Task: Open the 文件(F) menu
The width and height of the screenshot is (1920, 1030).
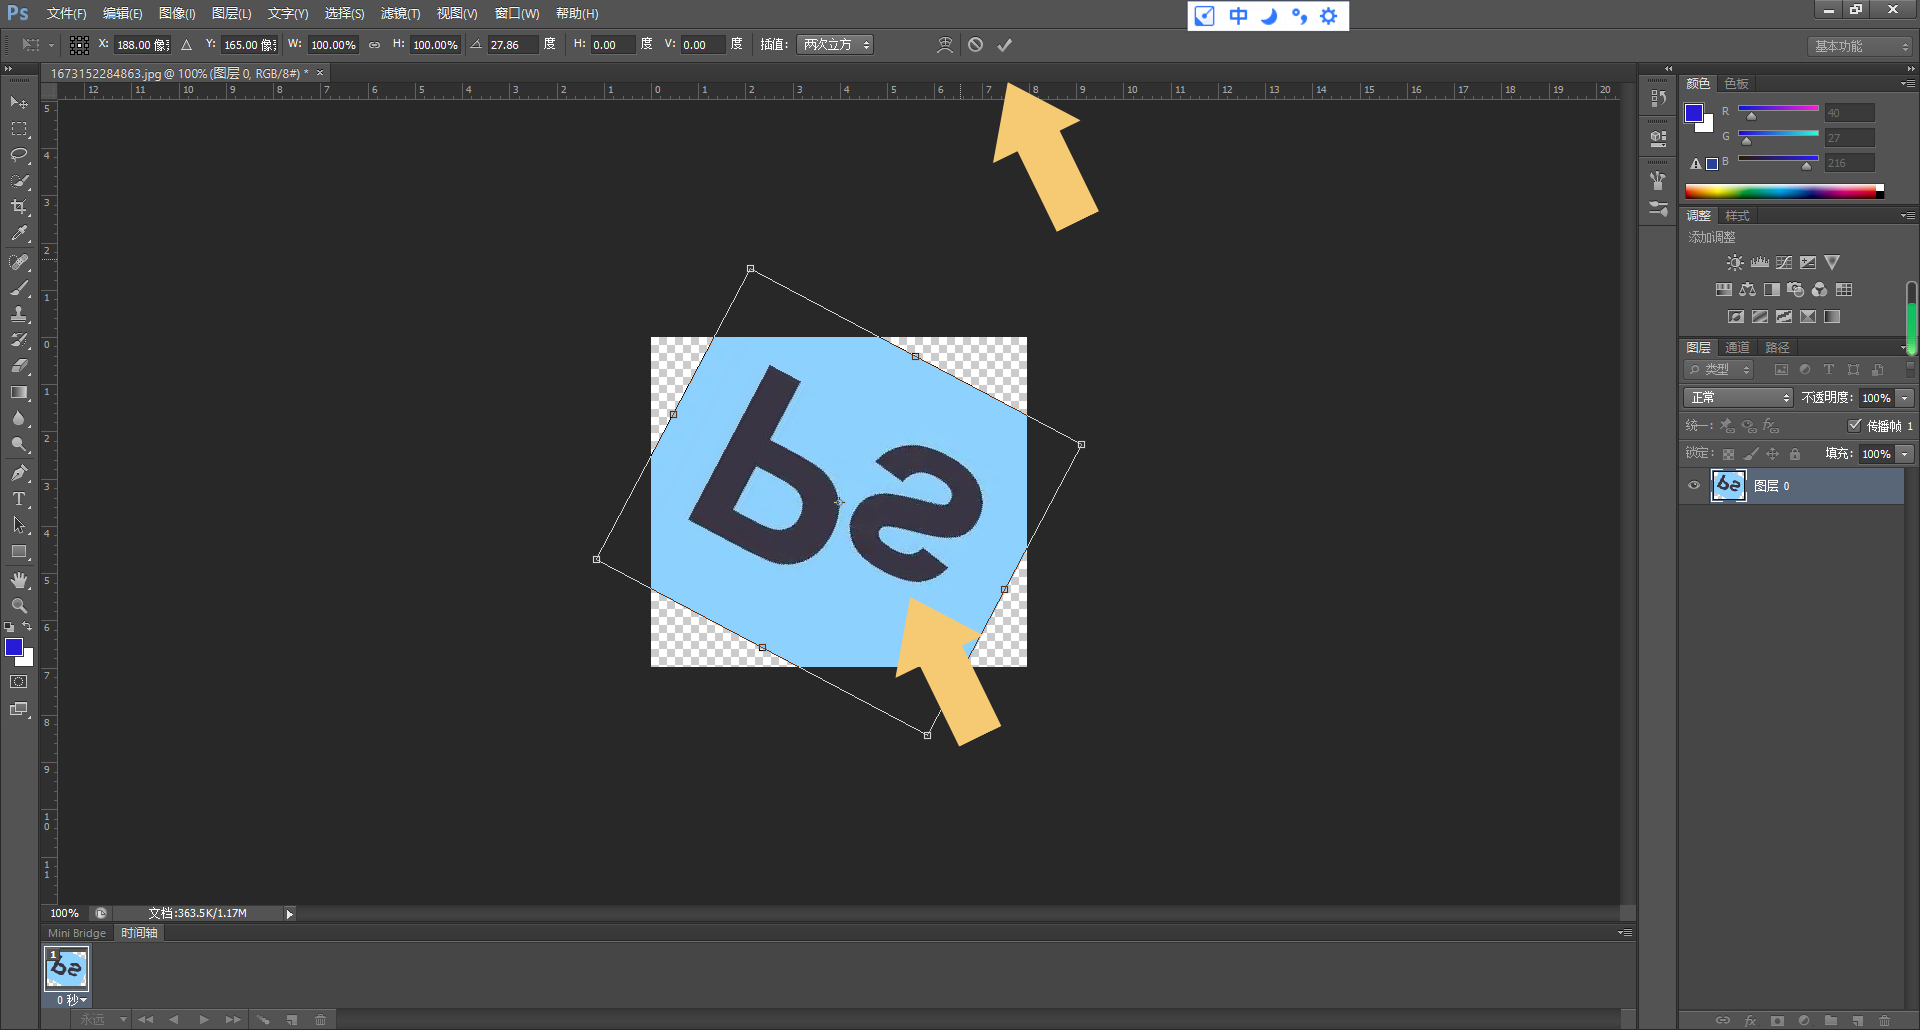Action: pyautogui.click(x=66, y=14)
